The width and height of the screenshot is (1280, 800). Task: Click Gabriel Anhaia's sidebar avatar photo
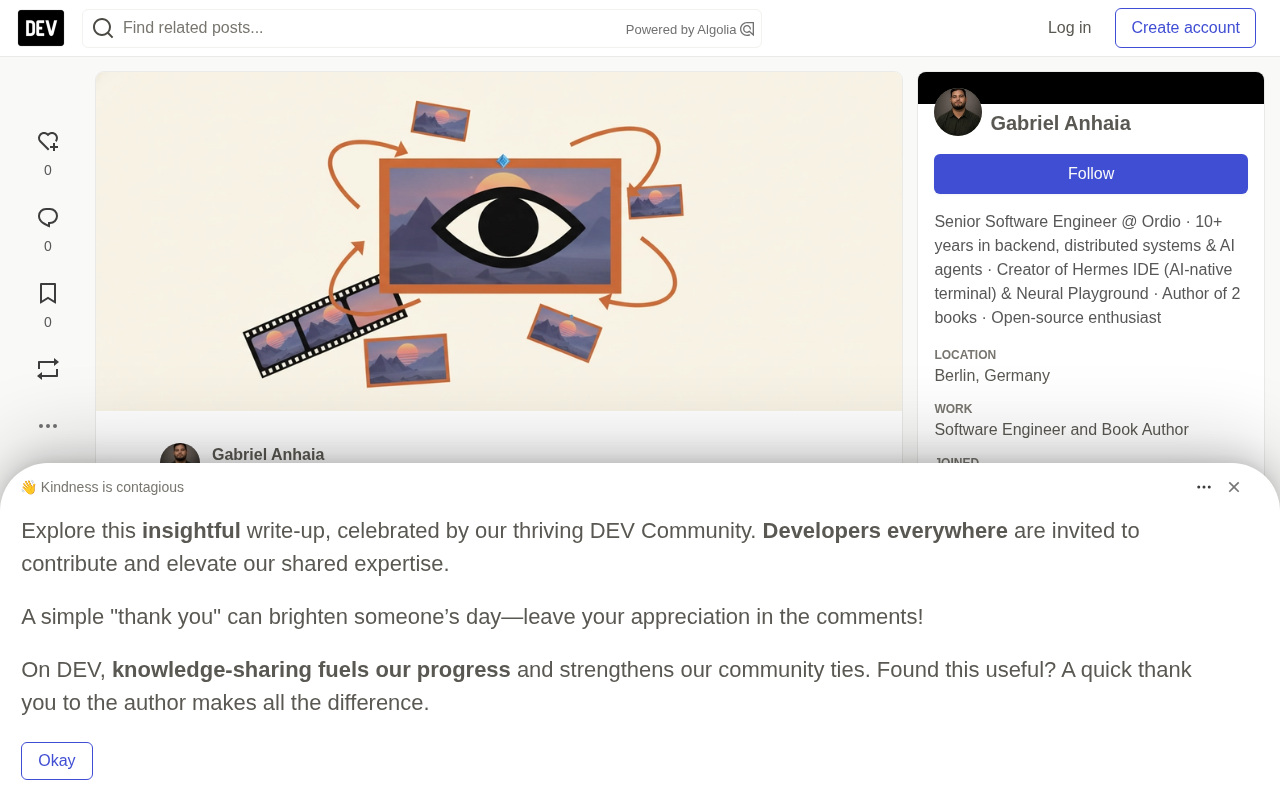pyautogui.click(x=958, y=112)
